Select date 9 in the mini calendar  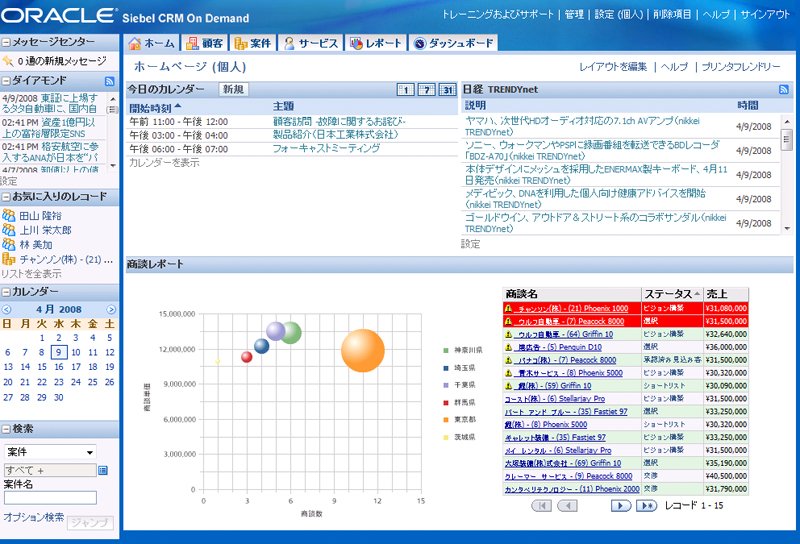[59, 352]
